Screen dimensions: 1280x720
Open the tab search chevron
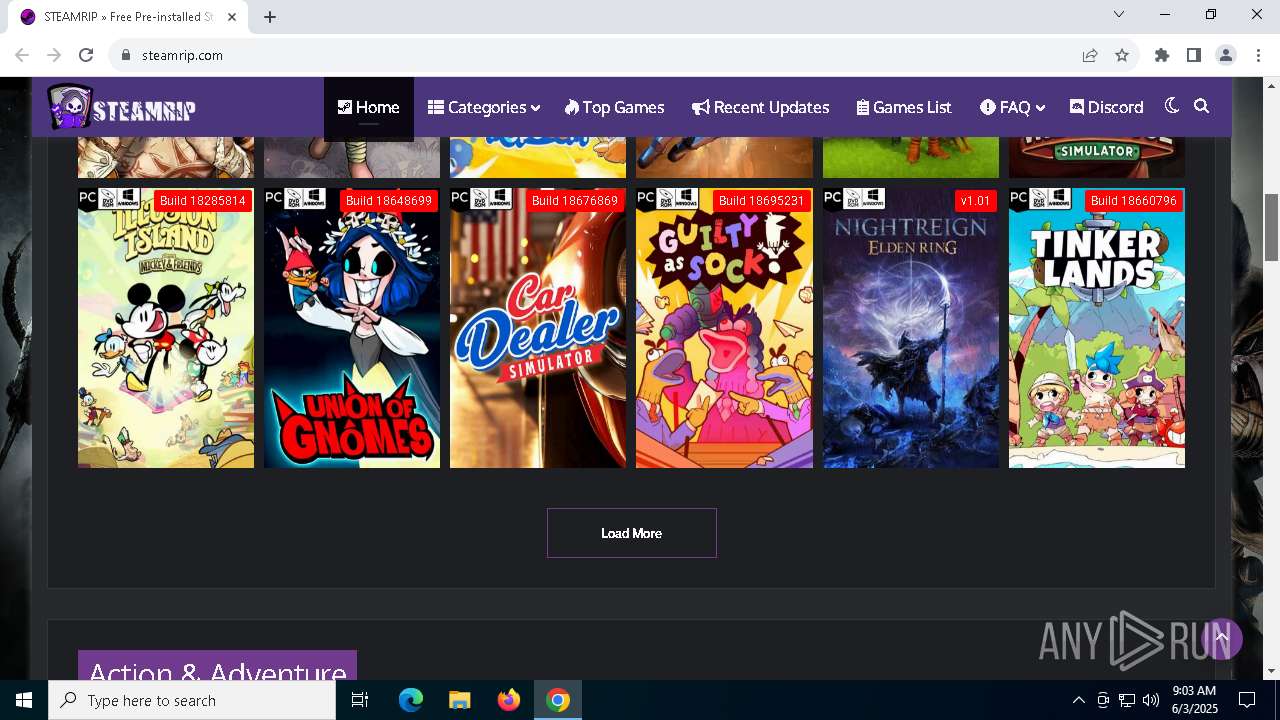pos(1119,14)
